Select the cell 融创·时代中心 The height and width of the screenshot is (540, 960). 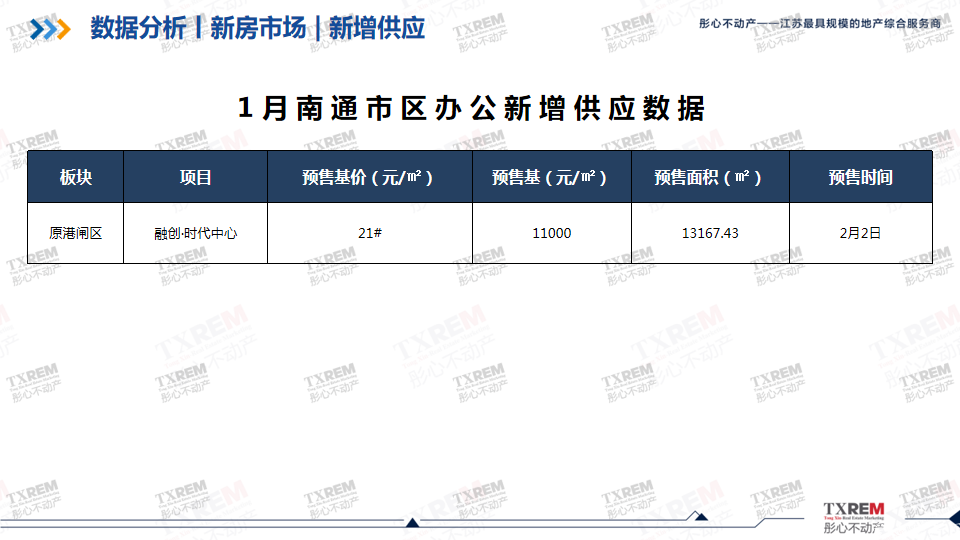click(195, 233)
